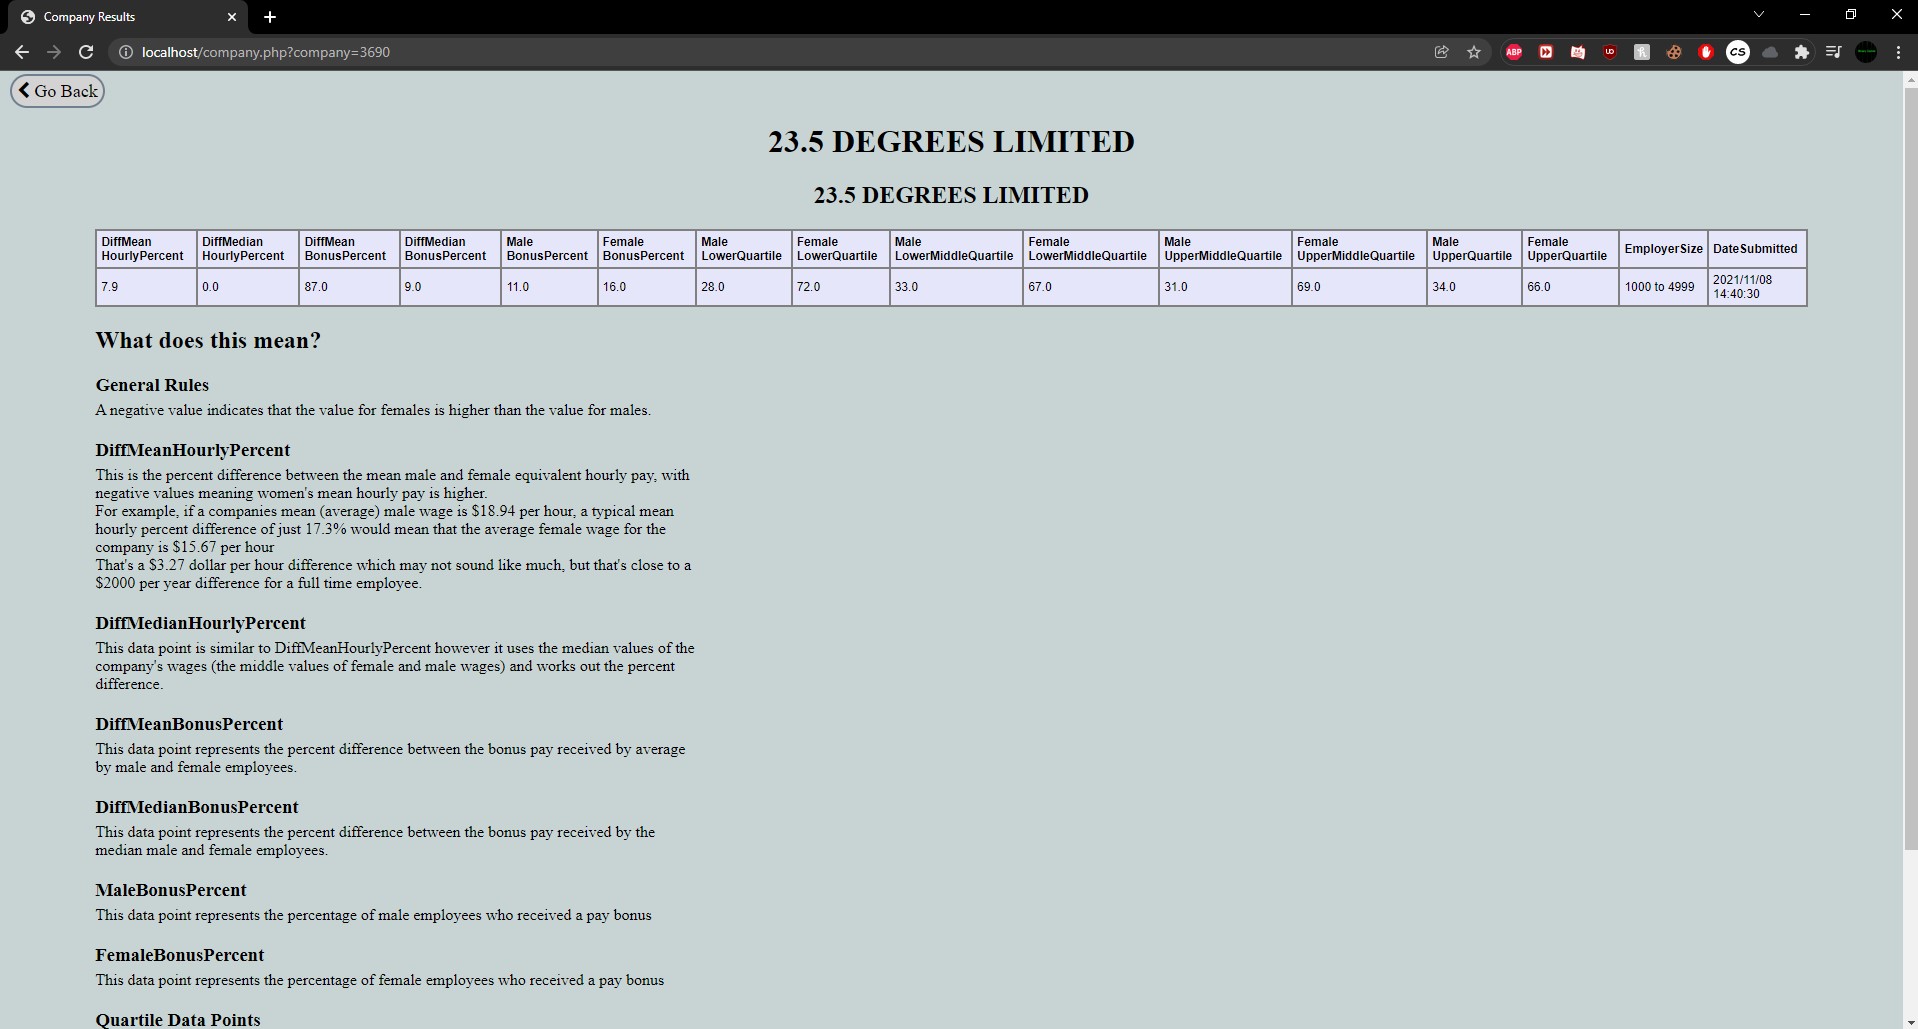Viewport: 1918px width, 1029px height.
Task: Open the gray cloud extension icon
Action: click(1770, 52)
